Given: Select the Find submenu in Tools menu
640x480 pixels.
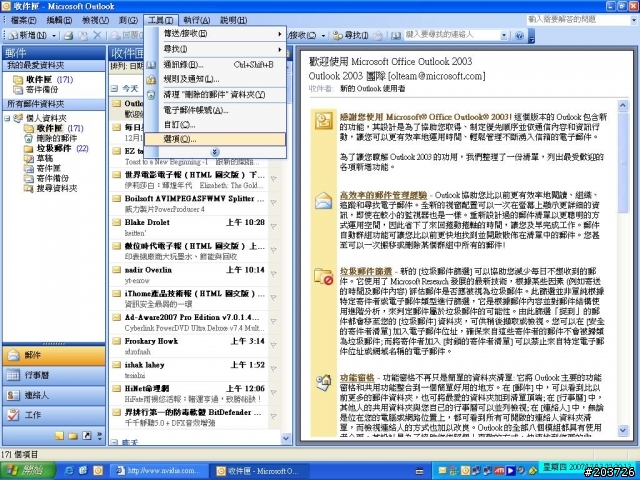Looking at the screenshot, I should point(215,49).
